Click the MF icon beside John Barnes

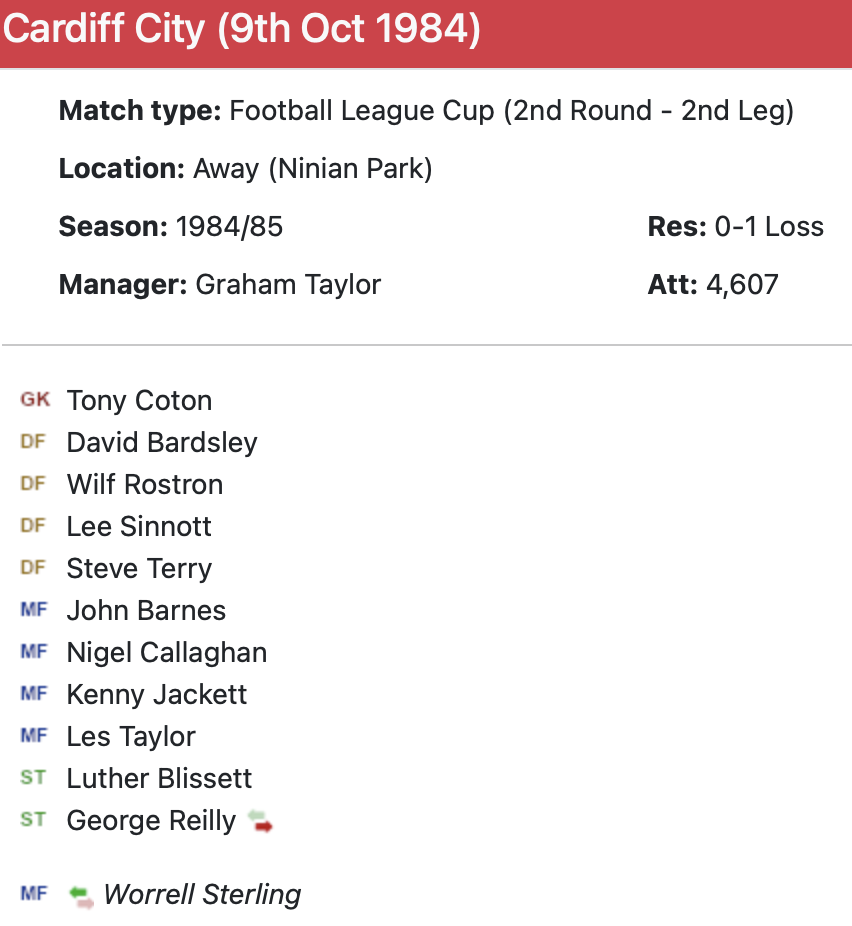(x=34, y=610)
